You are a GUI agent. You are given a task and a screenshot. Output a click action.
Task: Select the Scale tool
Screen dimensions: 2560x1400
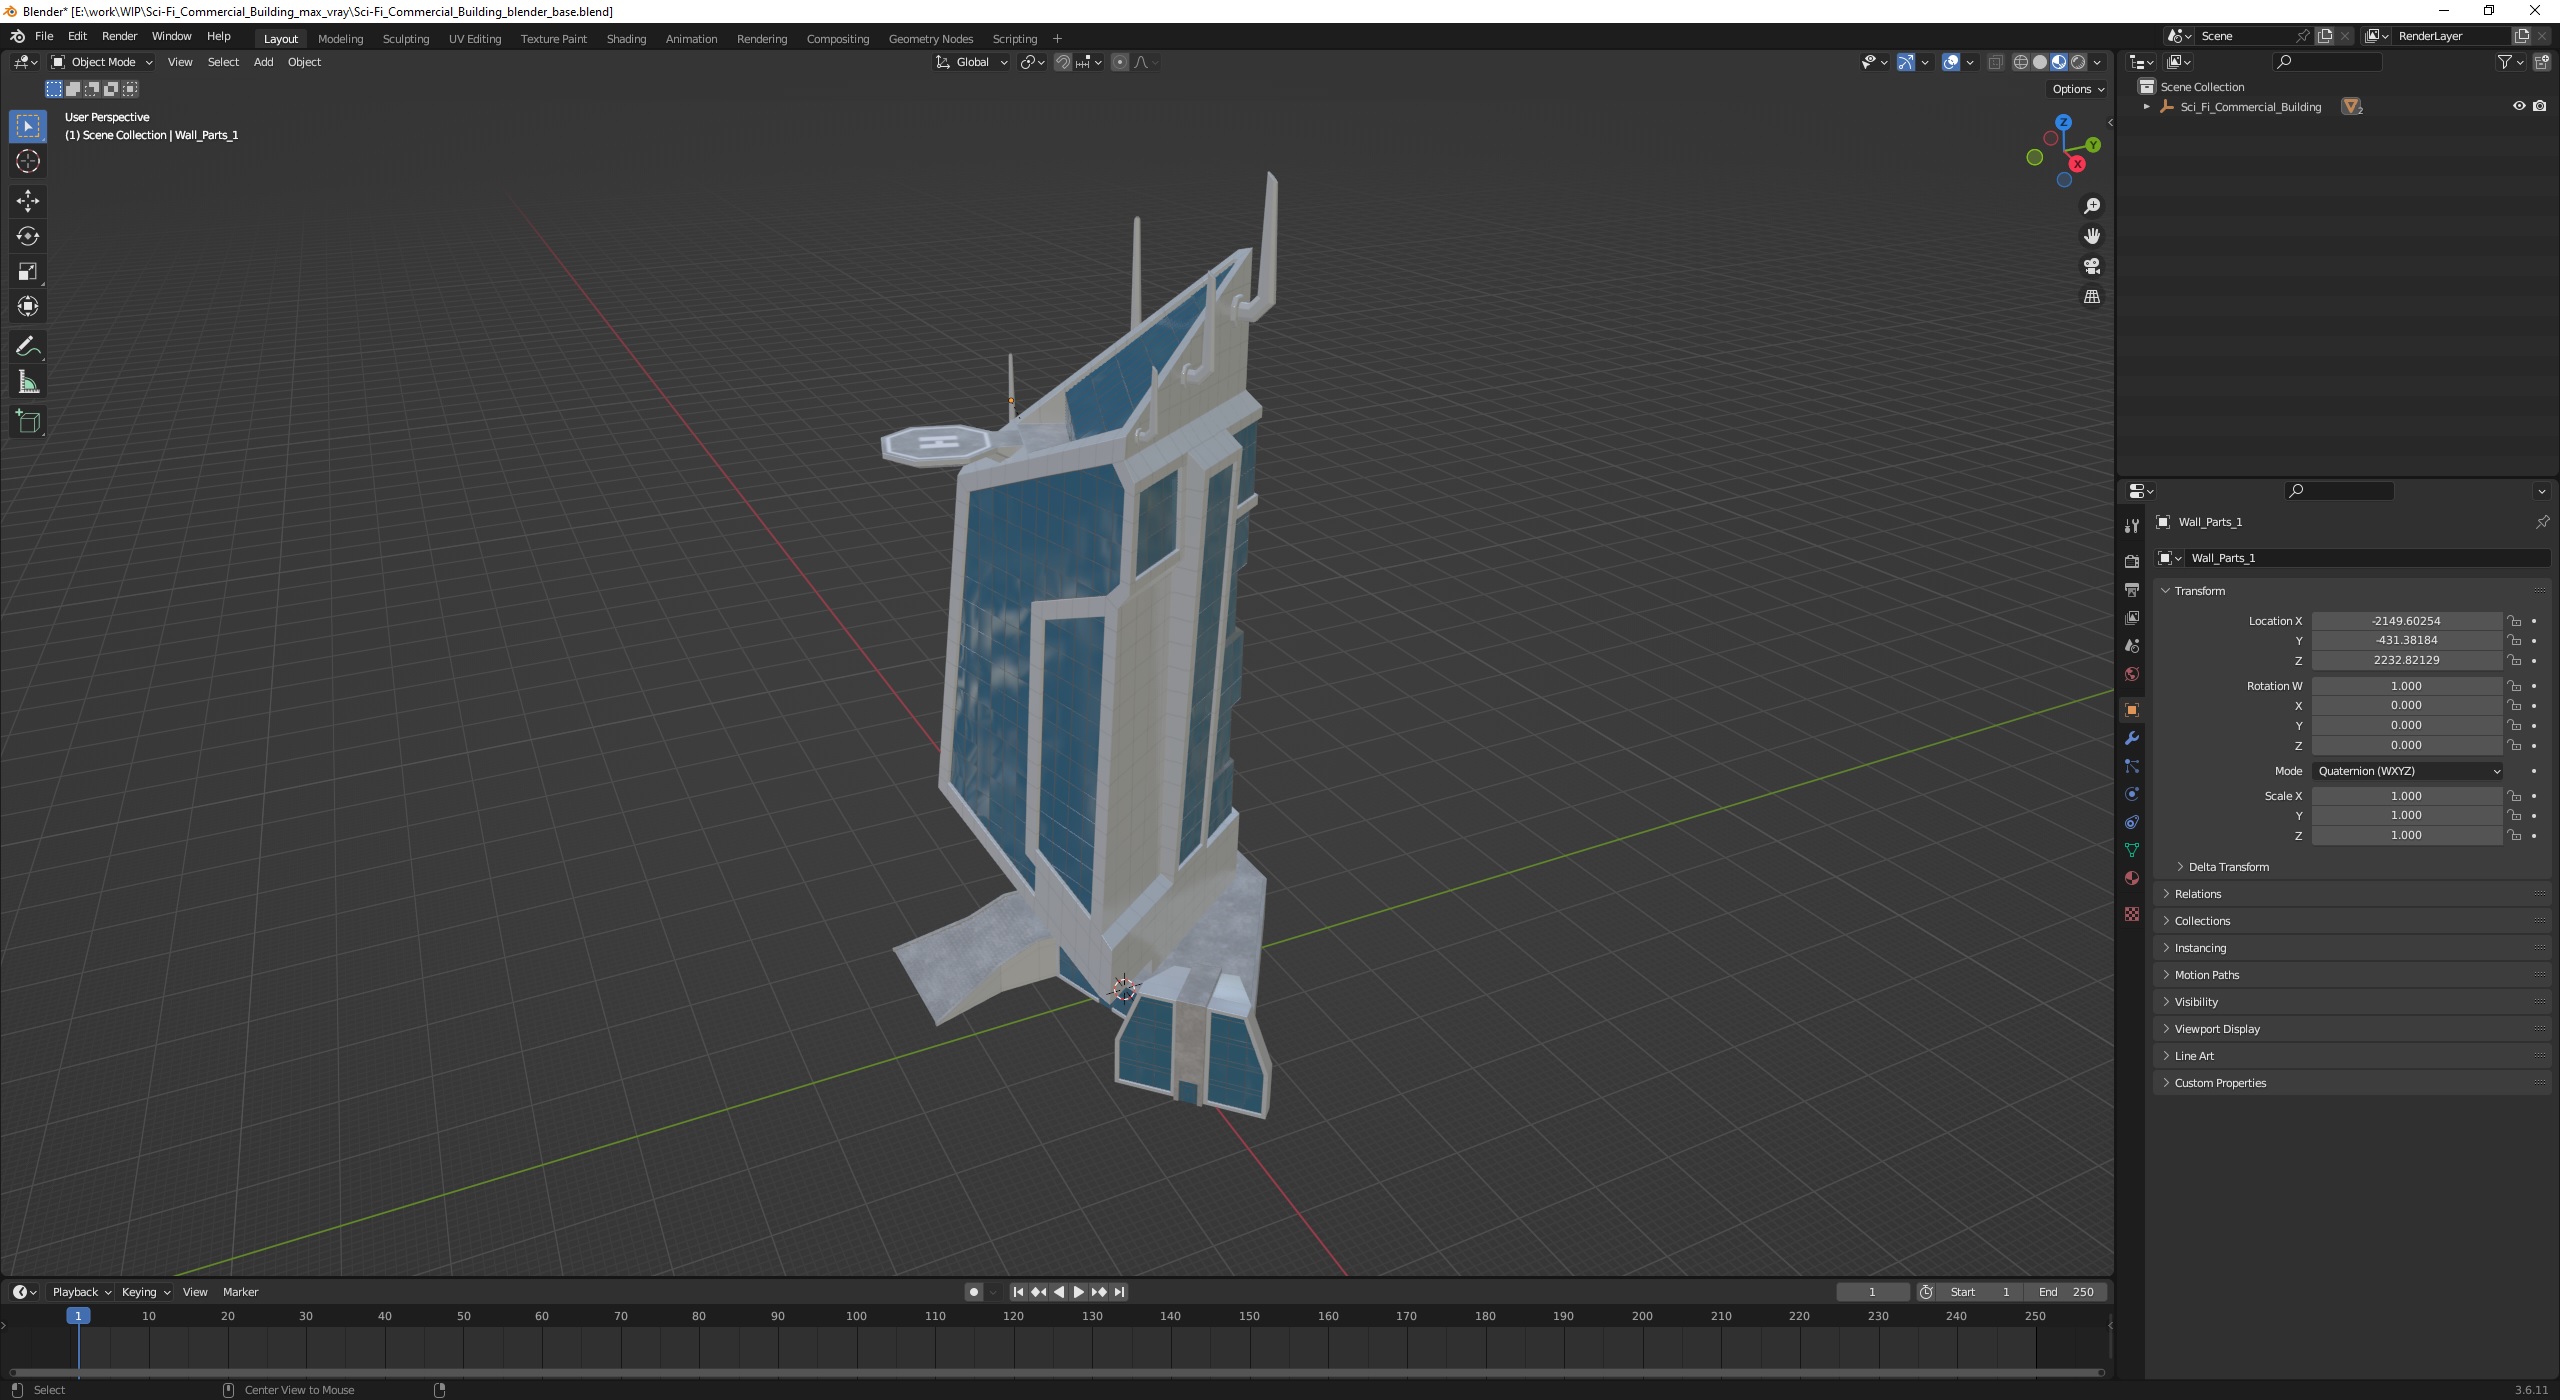(28, 271)
